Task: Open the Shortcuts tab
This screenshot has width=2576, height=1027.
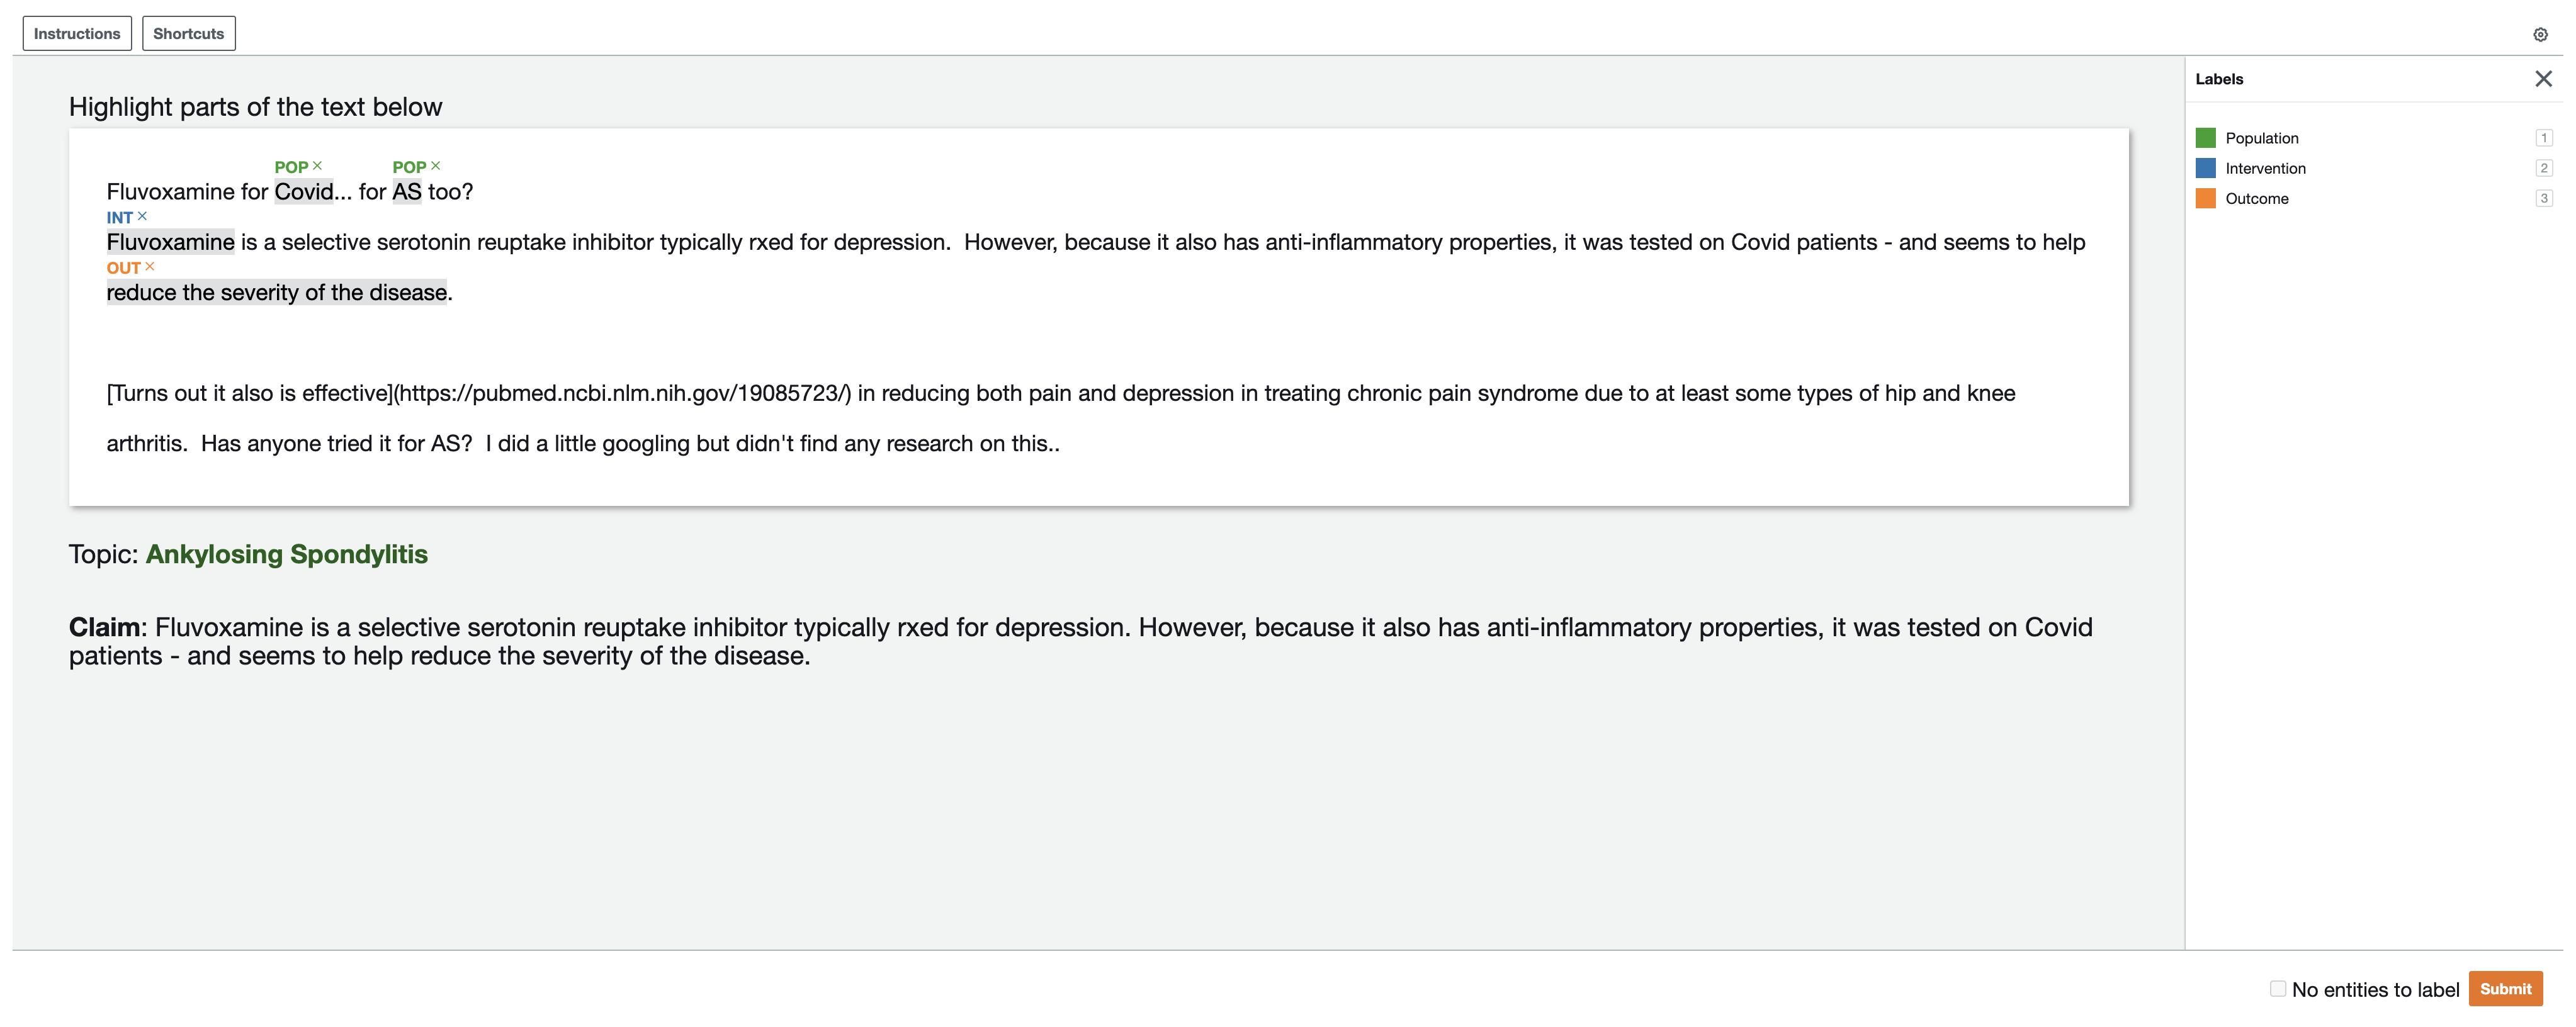Action: pyautogui.click(x=189, y=33)
